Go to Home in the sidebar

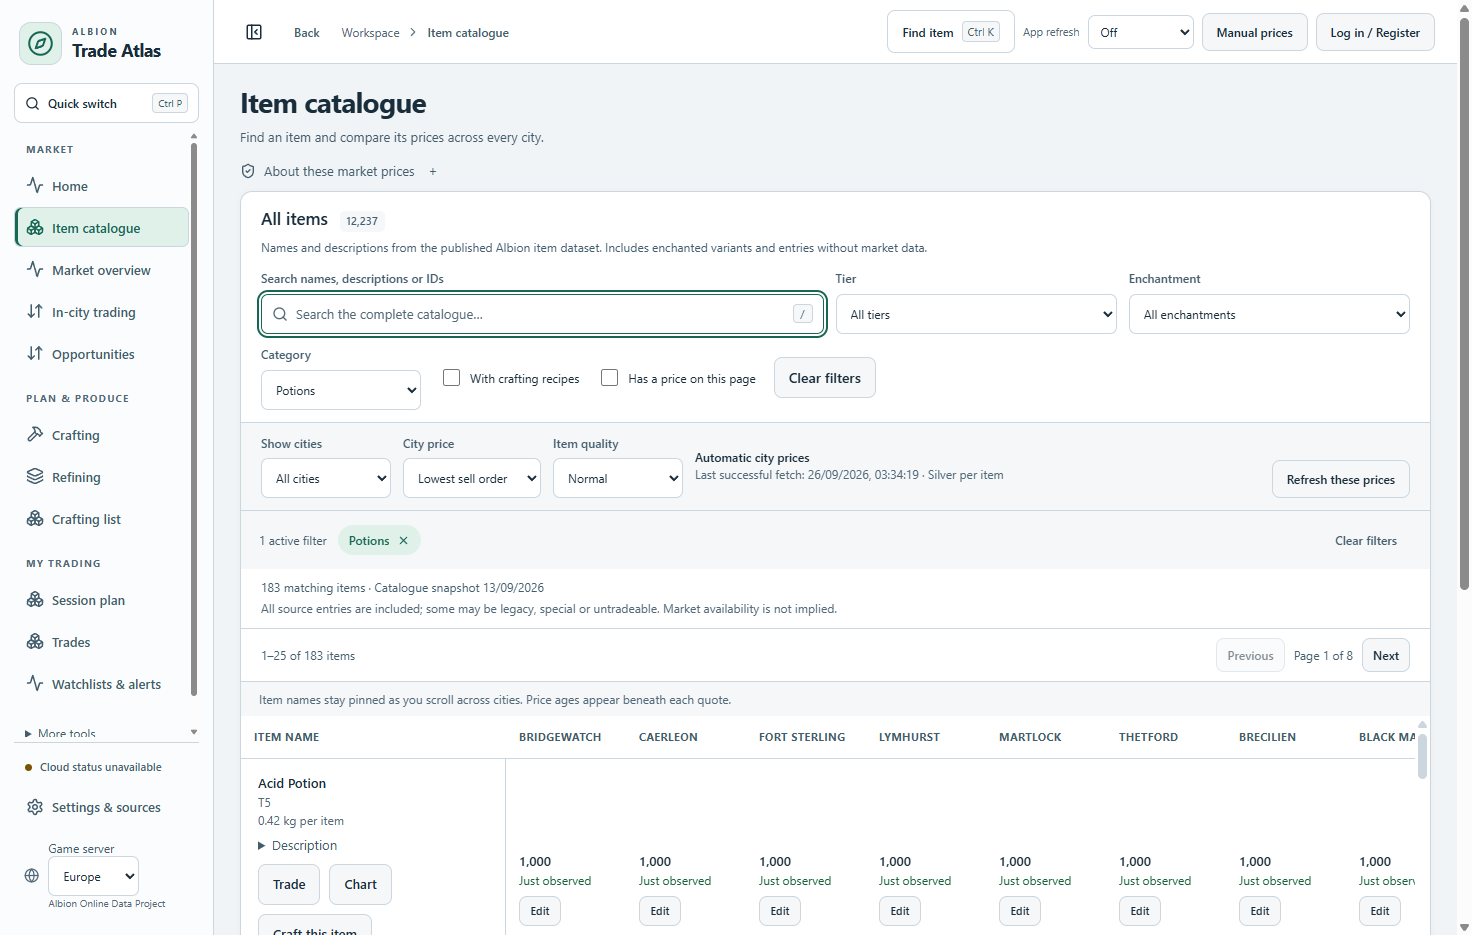pyautogui.click(x=102, y=186)
